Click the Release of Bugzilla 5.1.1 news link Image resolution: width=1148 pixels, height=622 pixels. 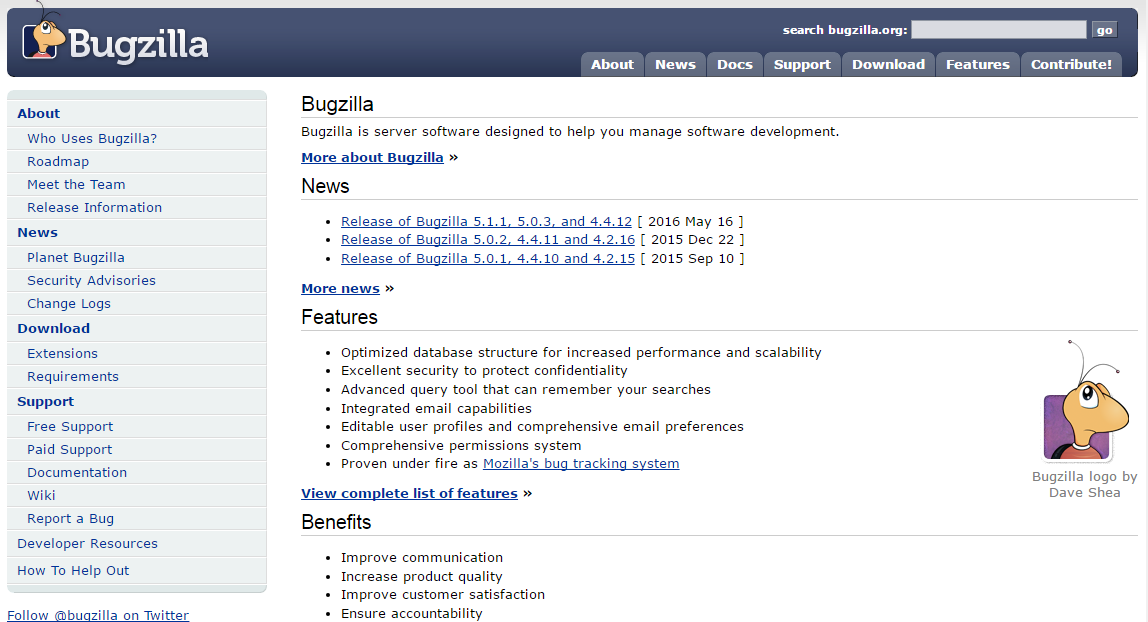click(x=486, y=221)
